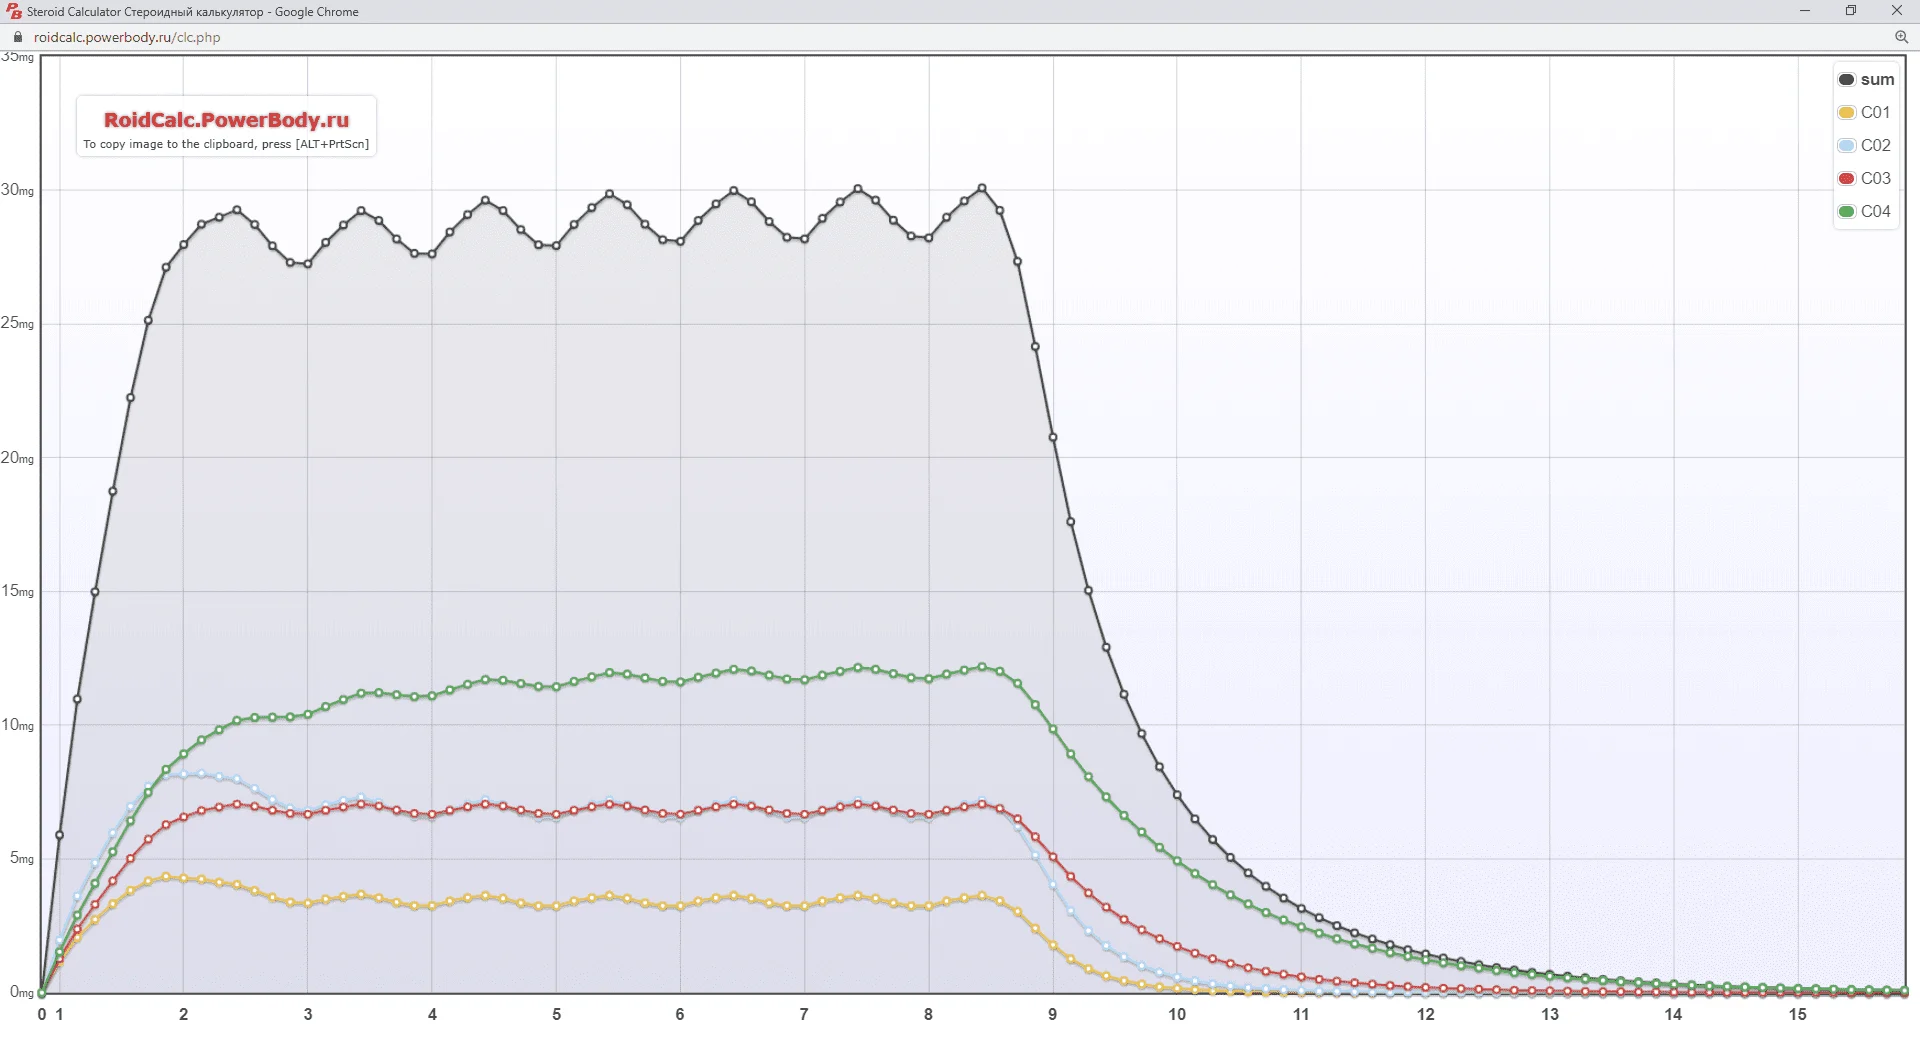Click x-axis label 8

[x=928, y=1014]
